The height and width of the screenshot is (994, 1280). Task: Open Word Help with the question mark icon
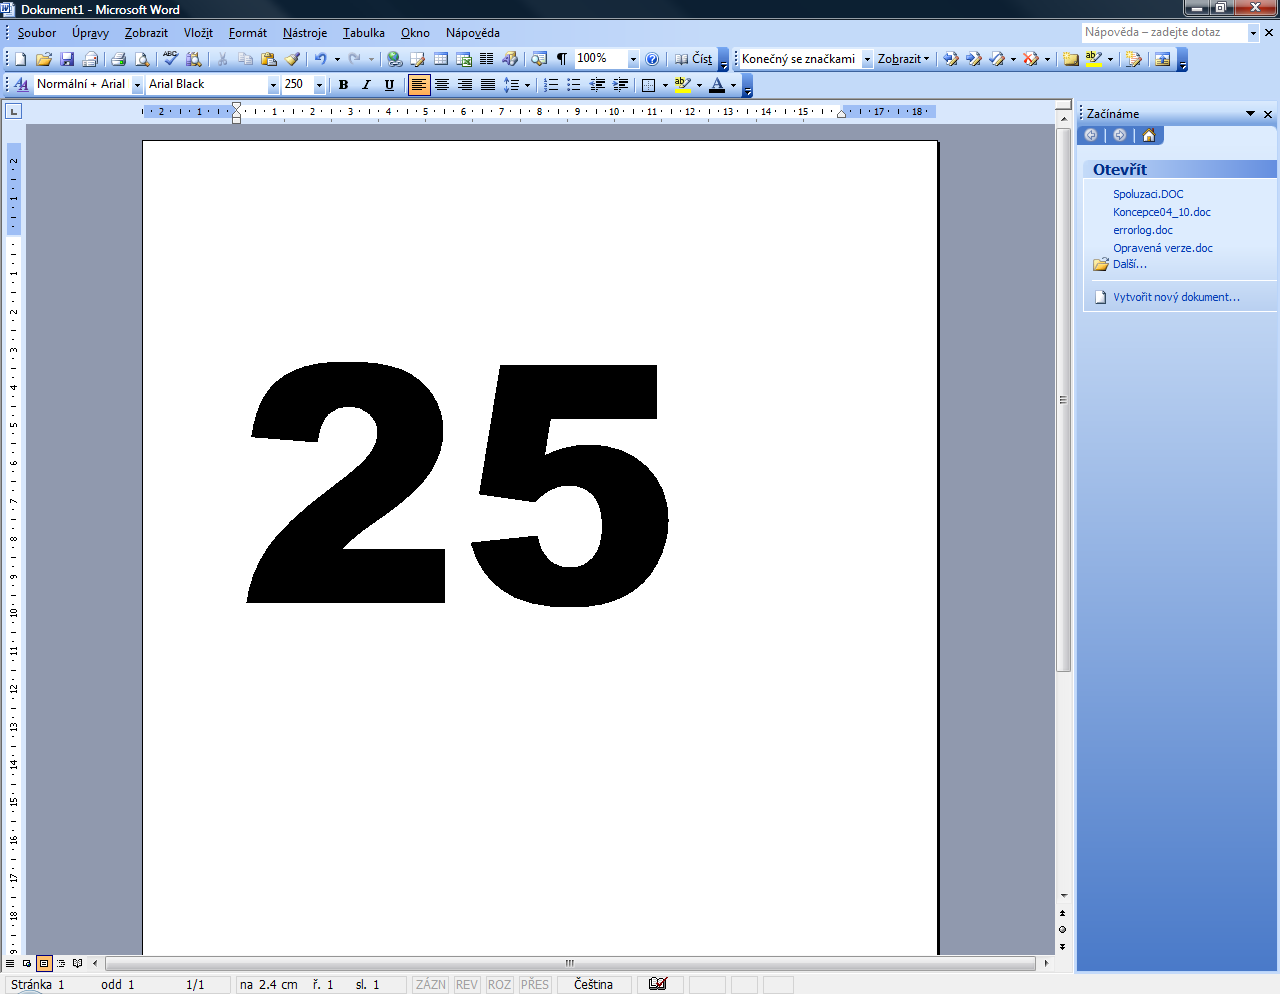652,59
